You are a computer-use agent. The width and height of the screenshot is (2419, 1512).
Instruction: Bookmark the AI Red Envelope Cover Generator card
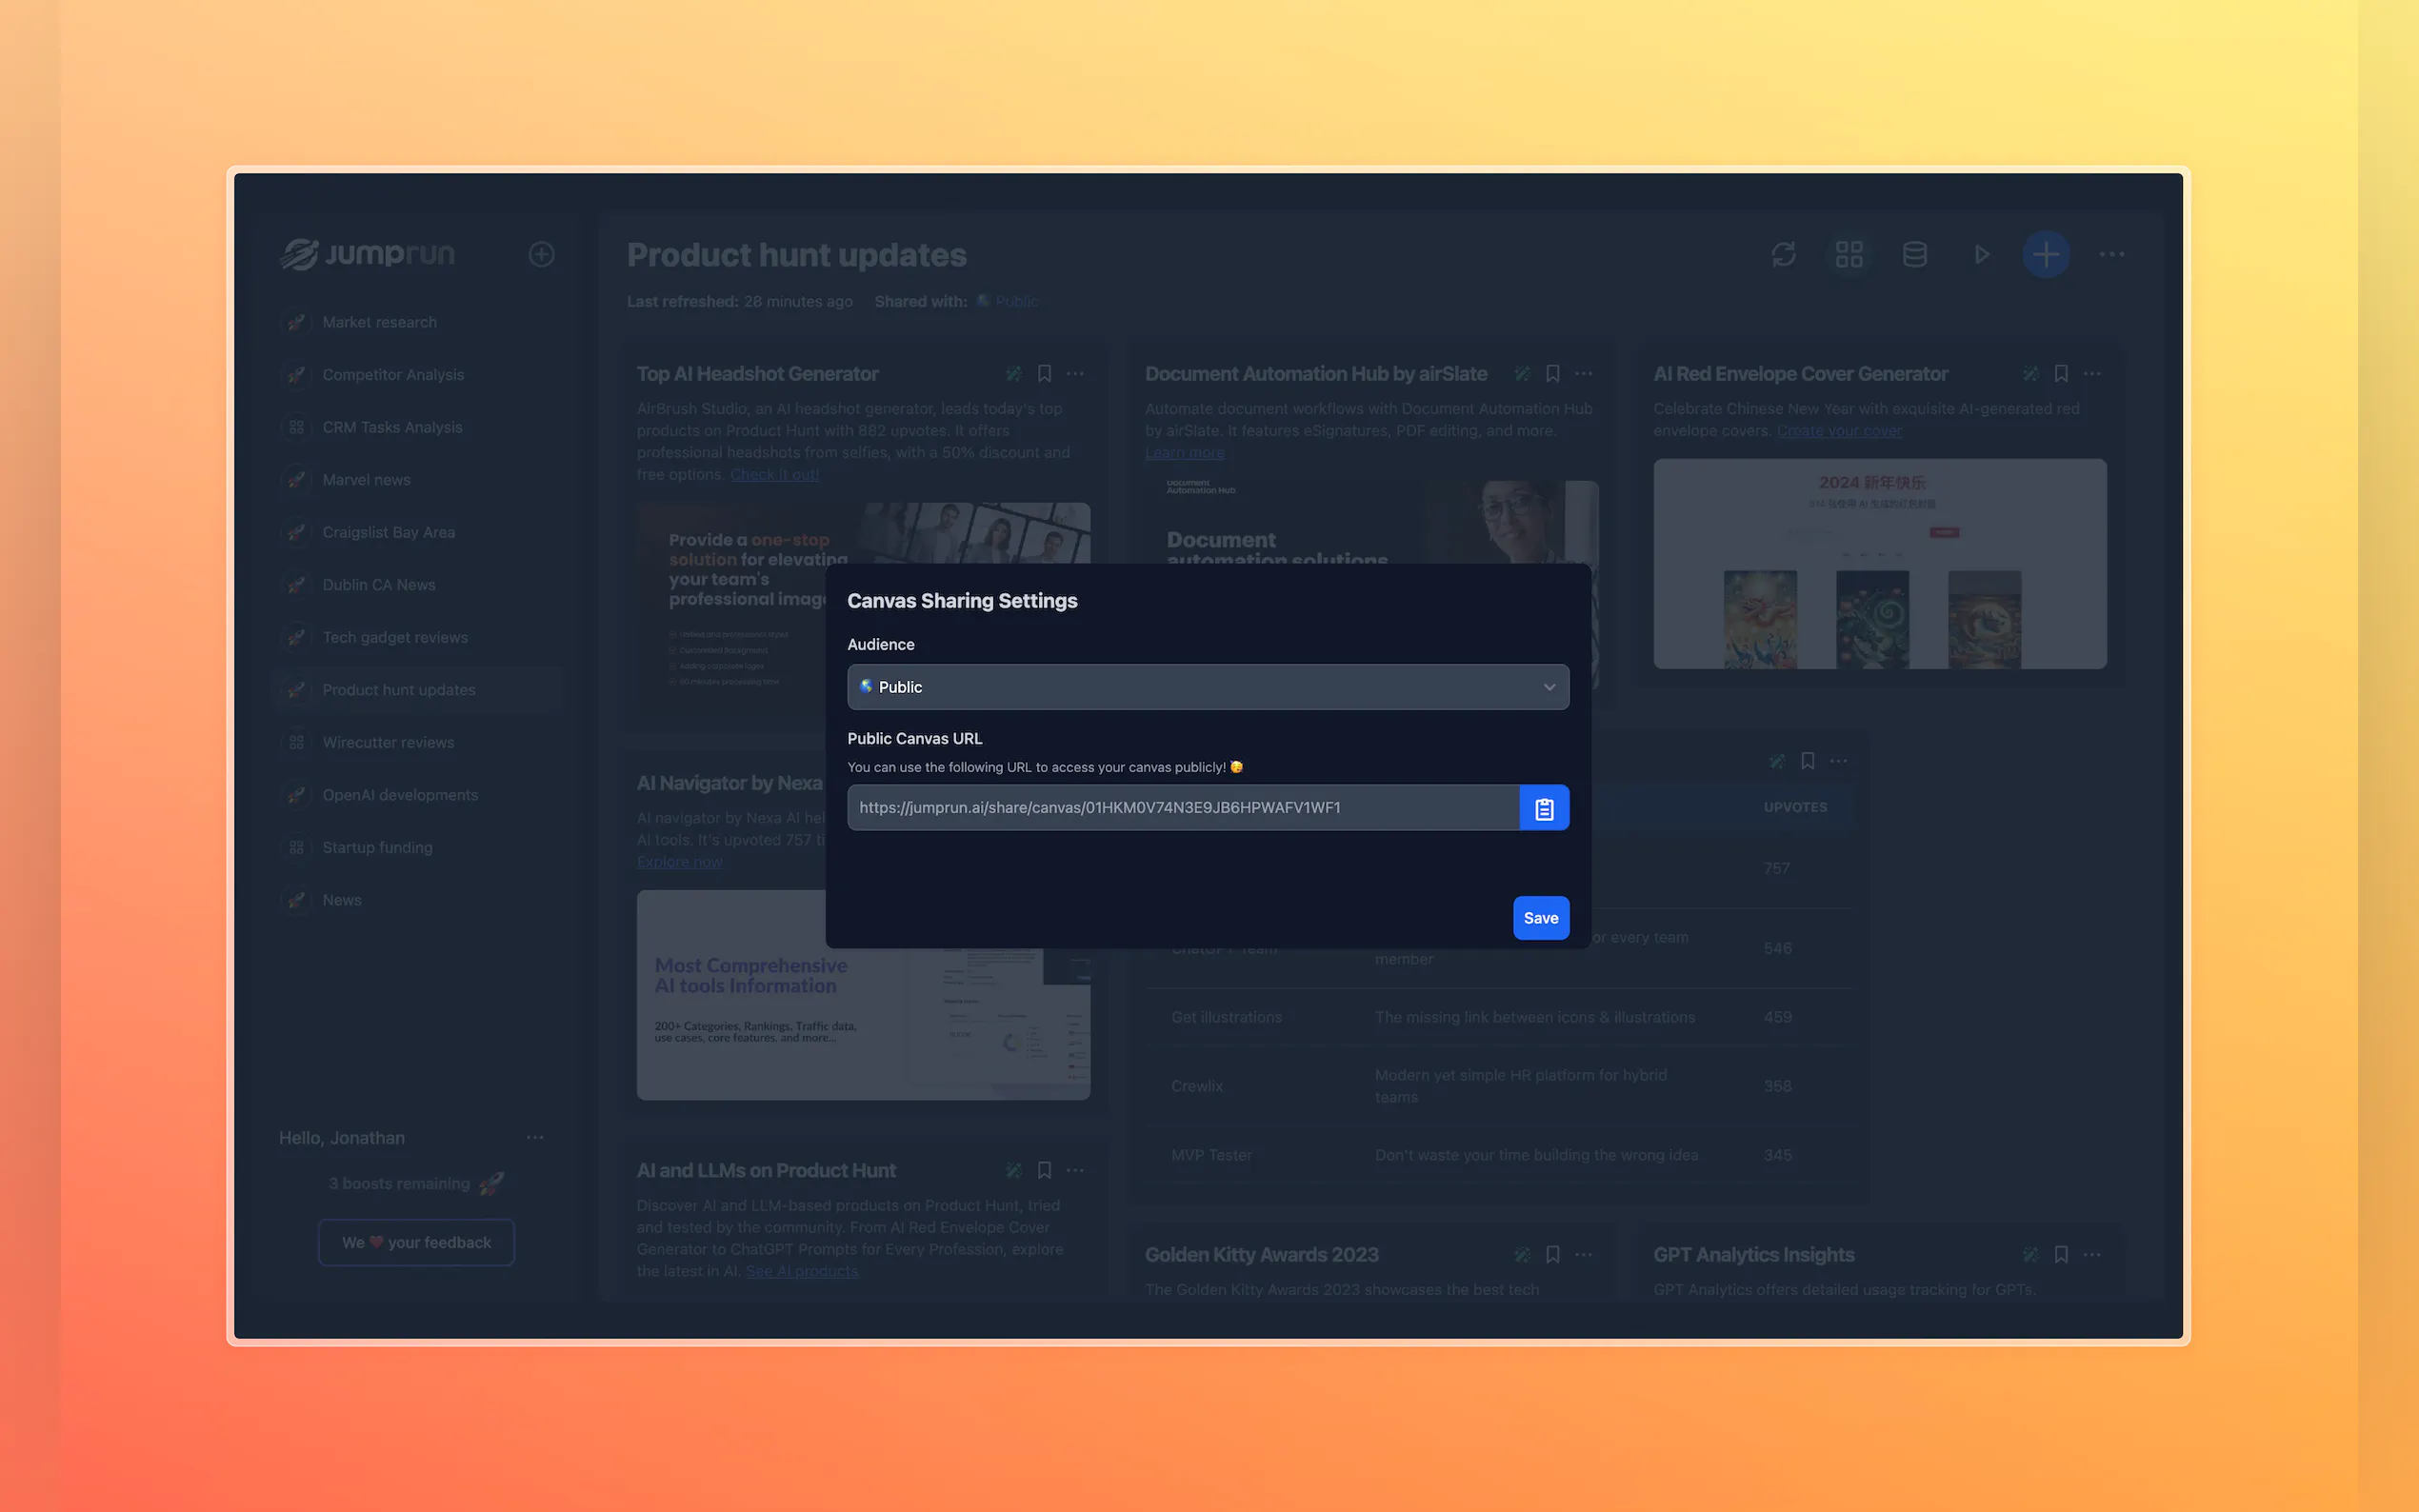[x=2060, y=373]
